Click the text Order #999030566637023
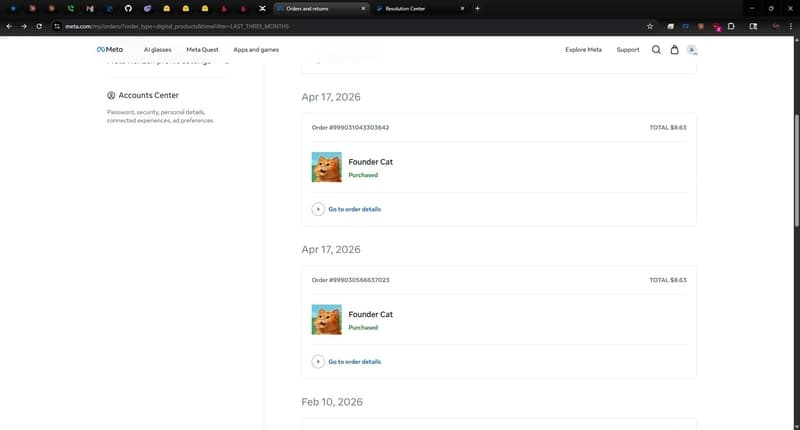The image size is (800, 430). point(350,280)
